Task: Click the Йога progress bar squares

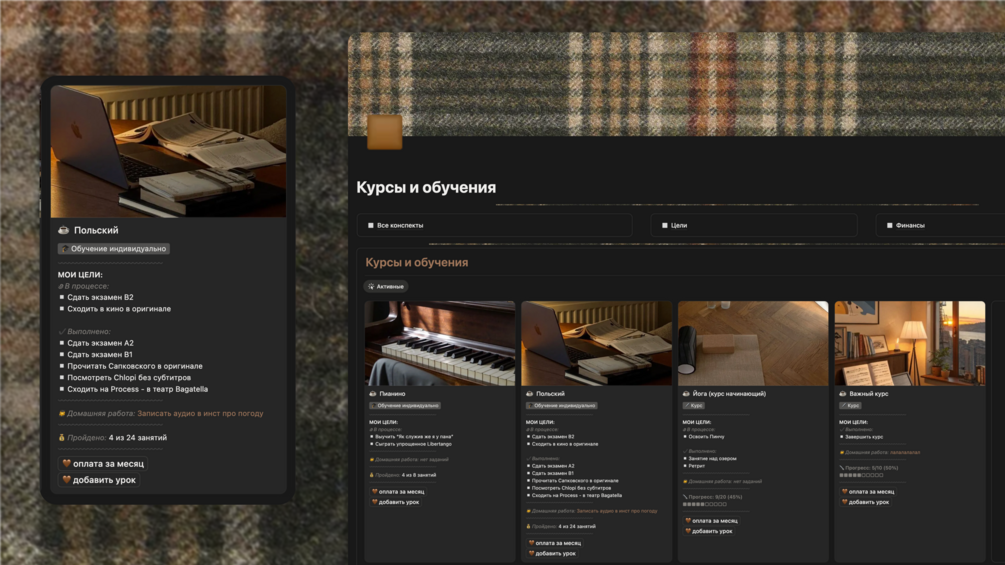Action: pyautogui.click(x=704, y=504)
